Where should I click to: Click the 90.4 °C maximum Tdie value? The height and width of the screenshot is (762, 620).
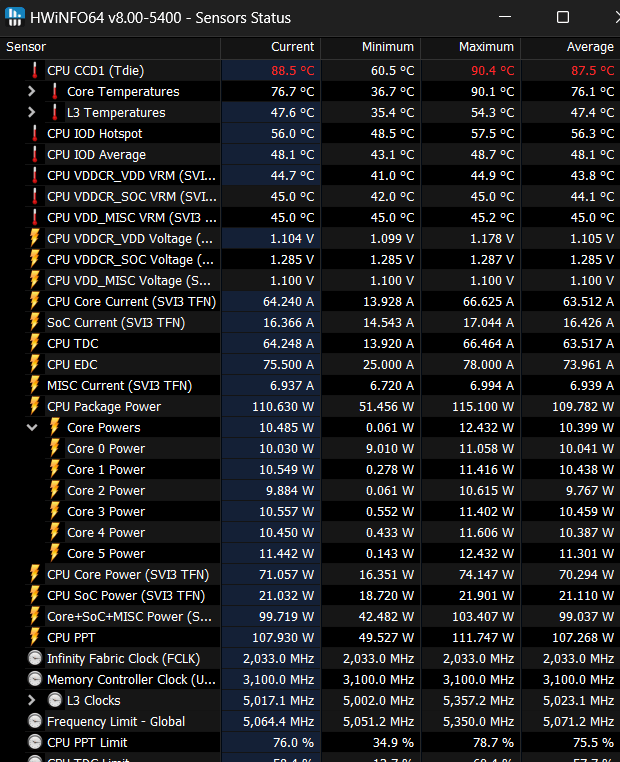(x=492, y=70)
